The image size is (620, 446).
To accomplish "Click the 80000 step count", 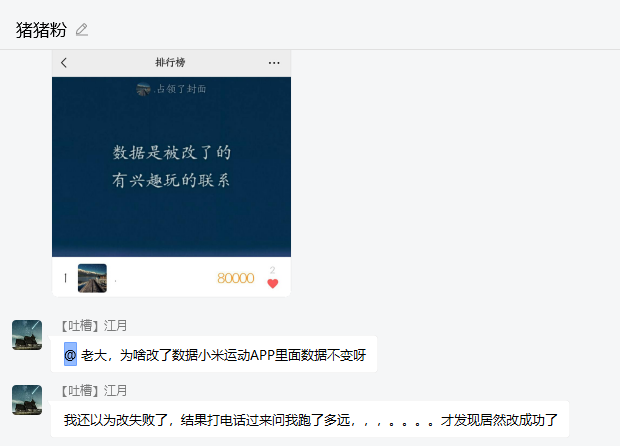I will click(x=236, y=278).
